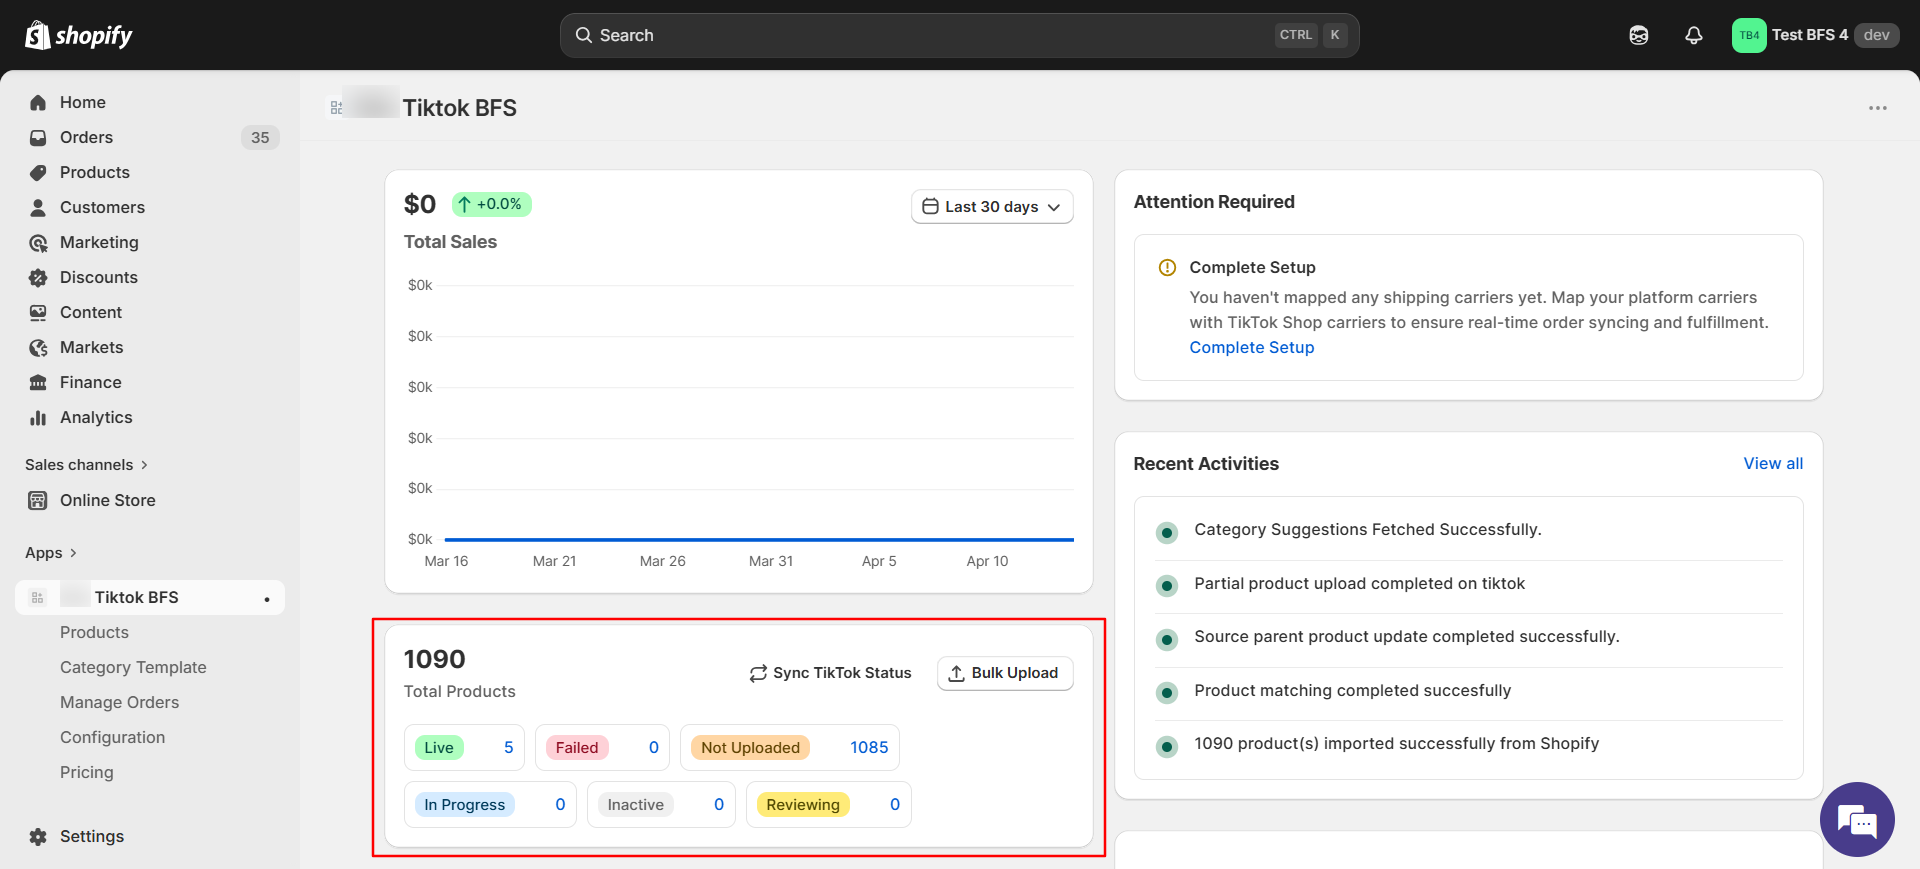Click the Home icon in sidebar
This screenshot has height=869, width=1920.
38,102
